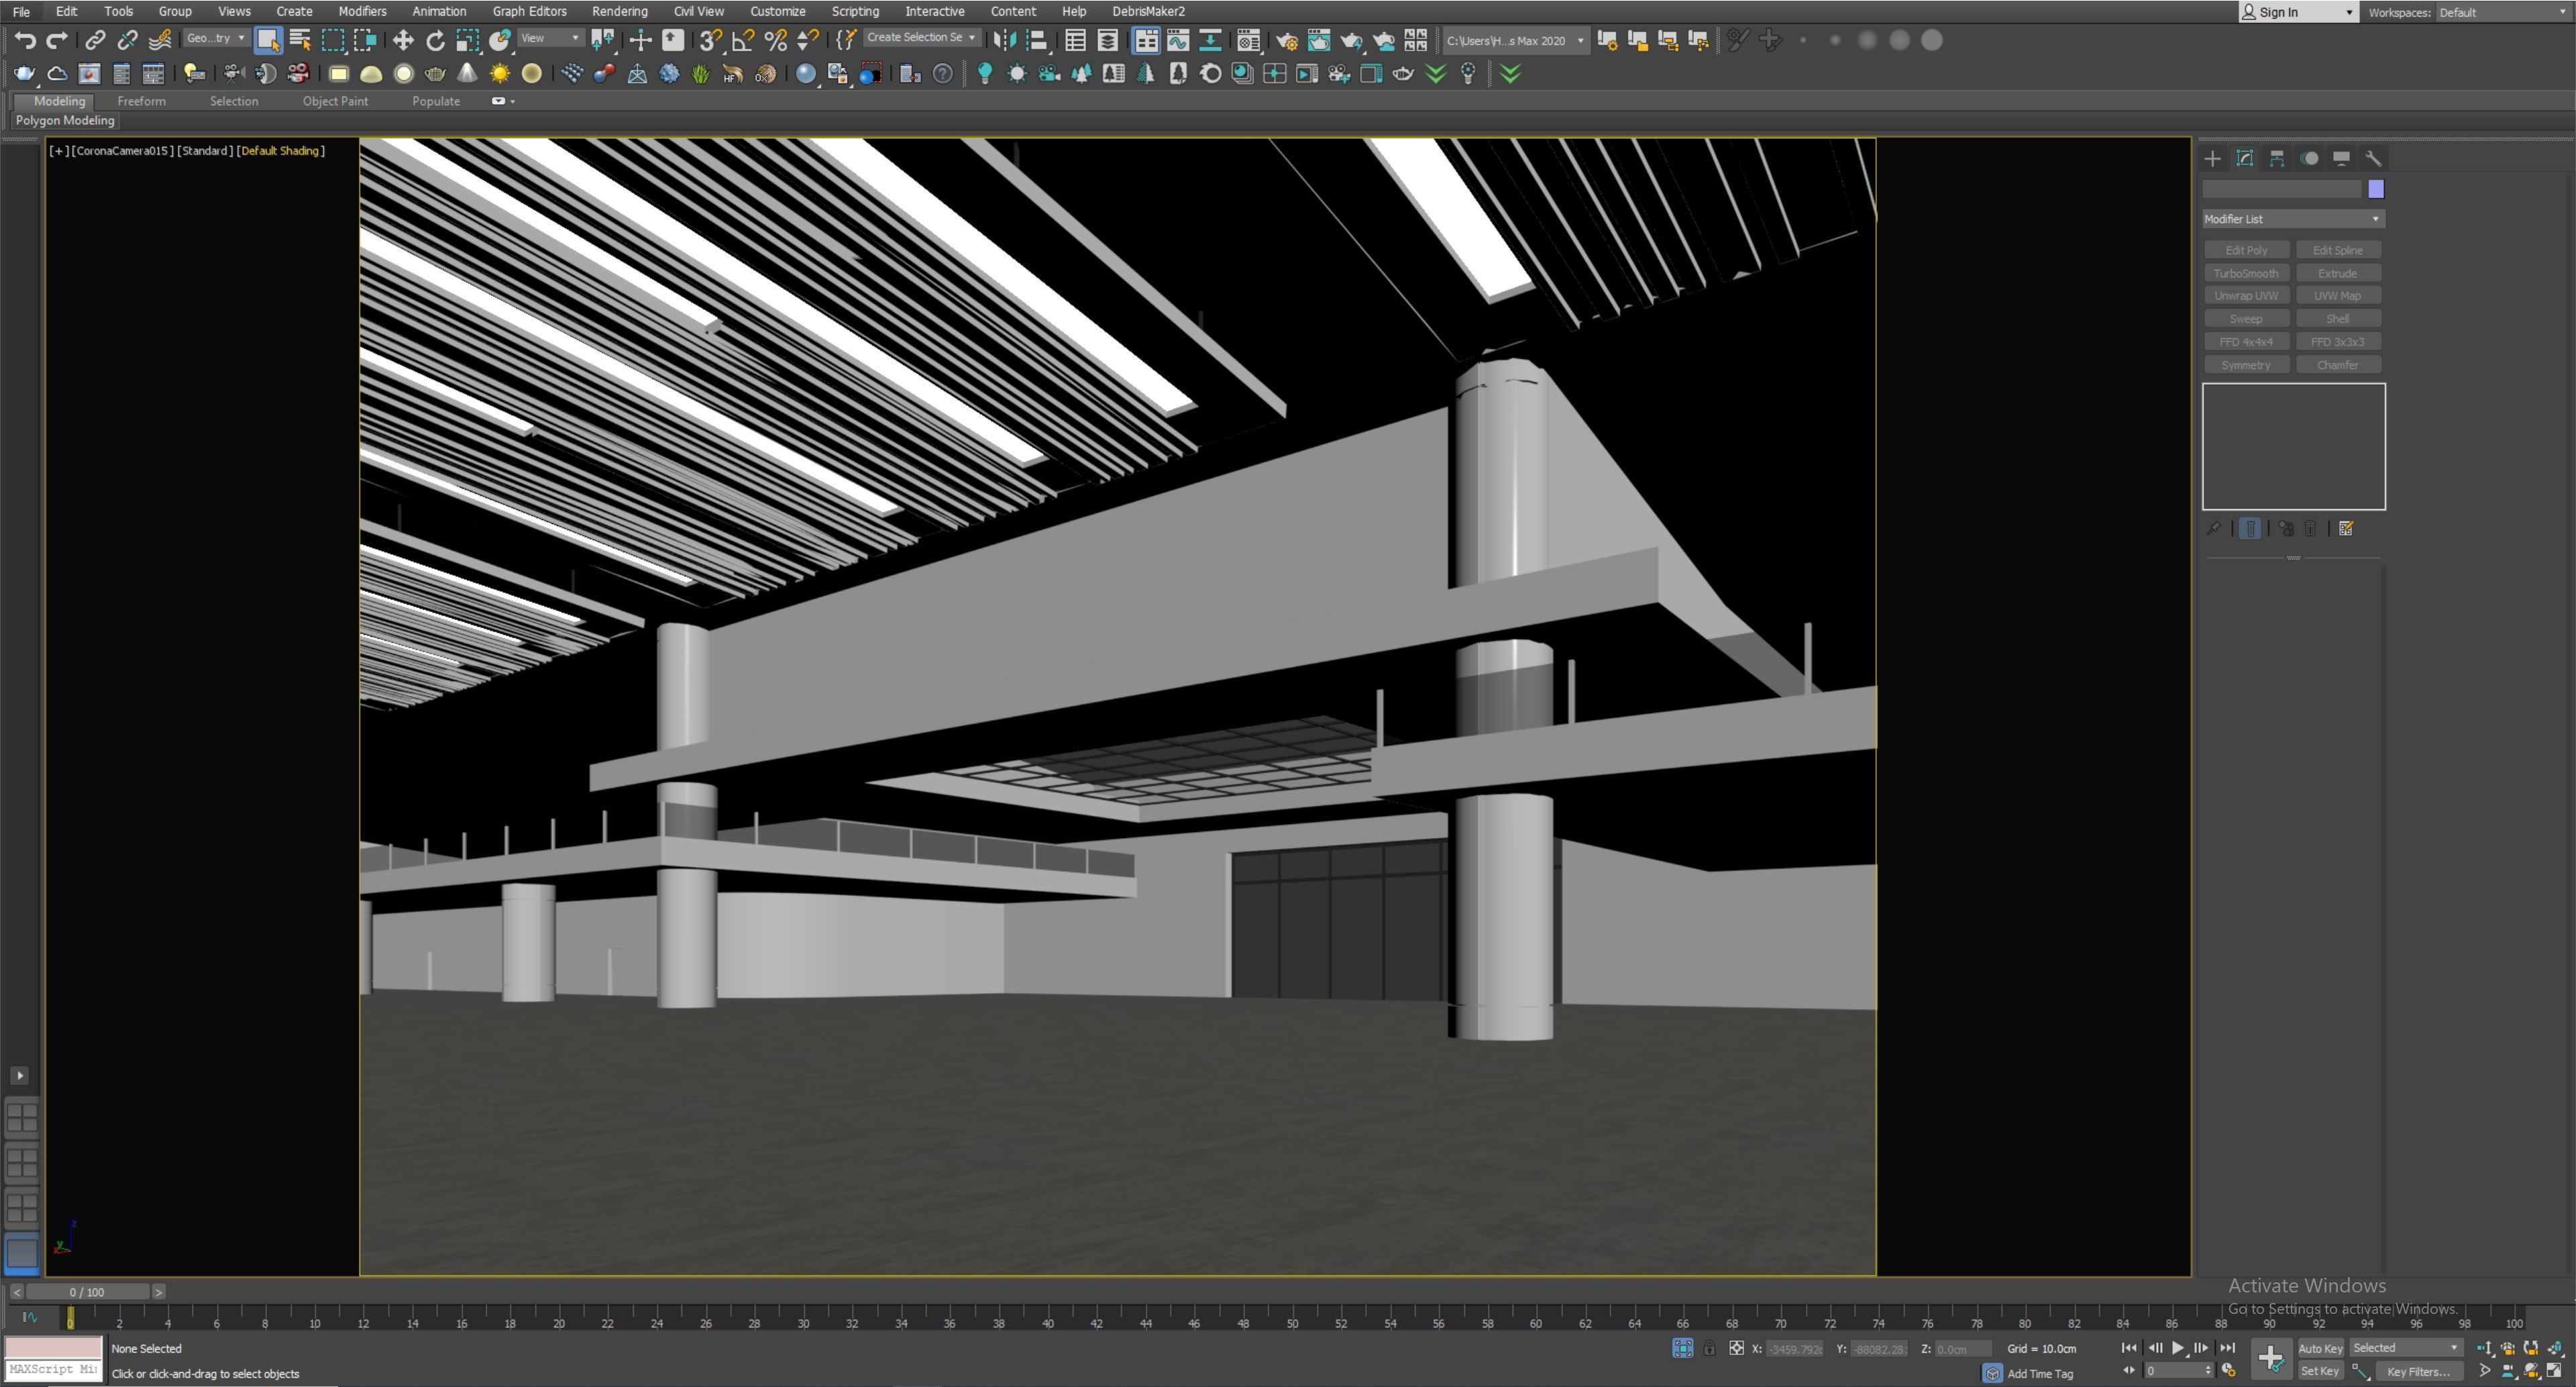The width and height of the screenshot is (2576, 1387).
Task: Open the Utilities wrench tab
Action: [x=2373, y=158]
